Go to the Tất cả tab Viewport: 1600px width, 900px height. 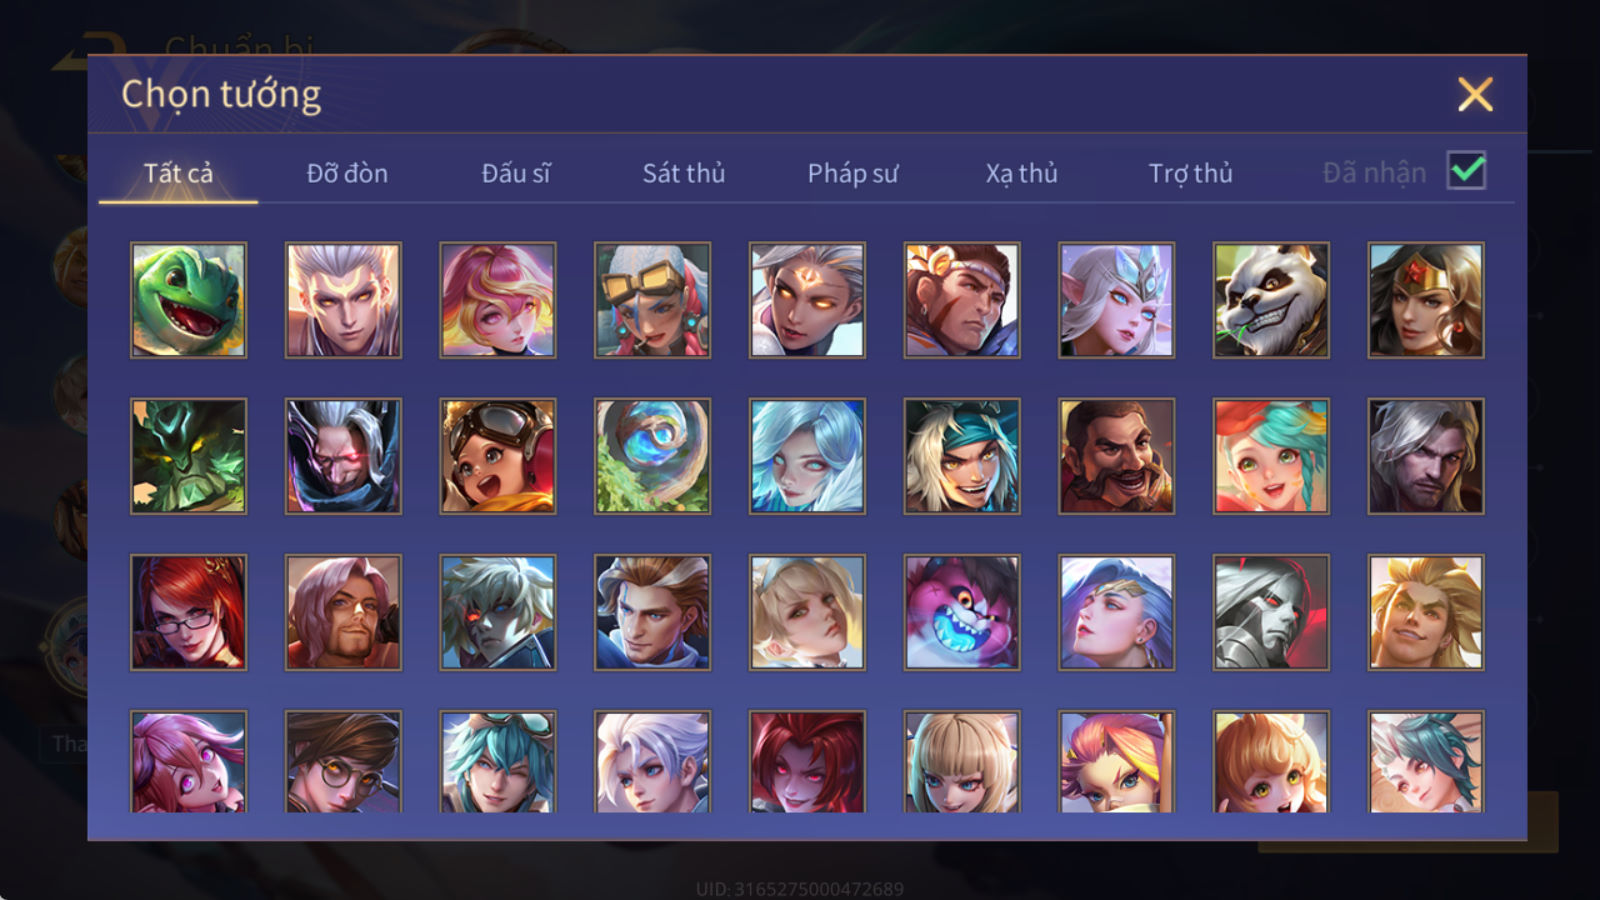point(178,173)
